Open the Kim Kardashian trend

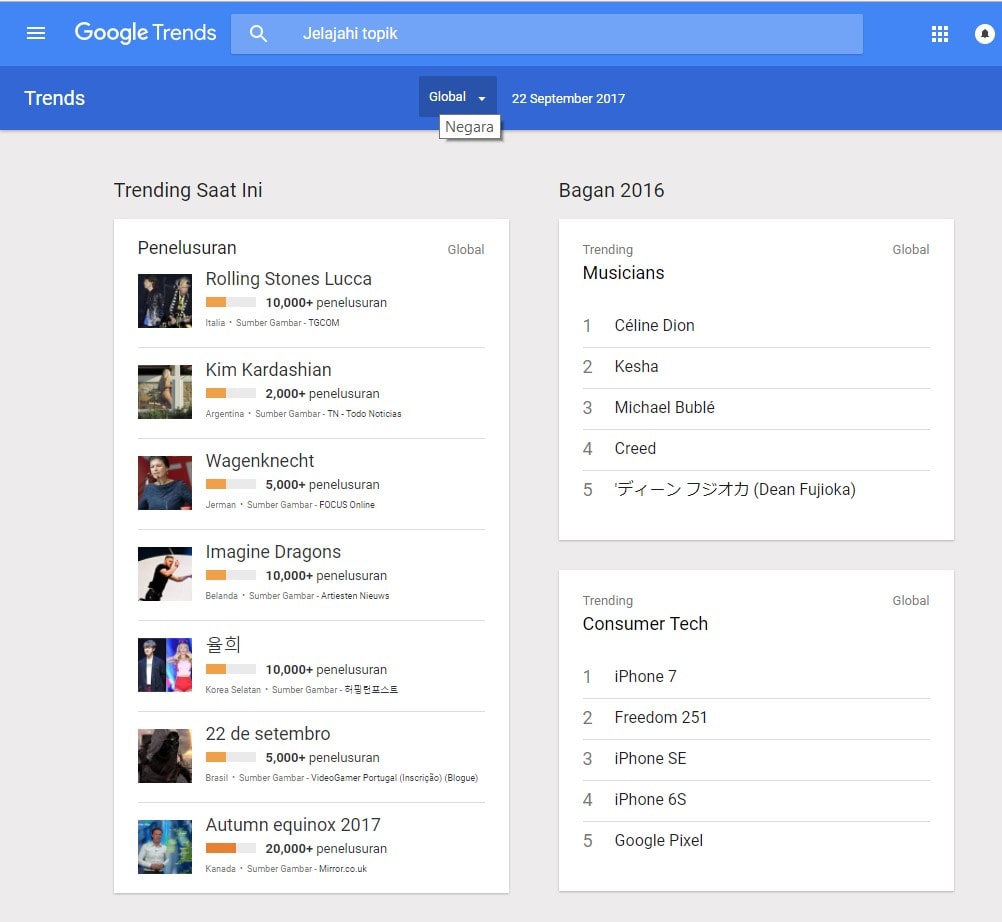point(268,369)
